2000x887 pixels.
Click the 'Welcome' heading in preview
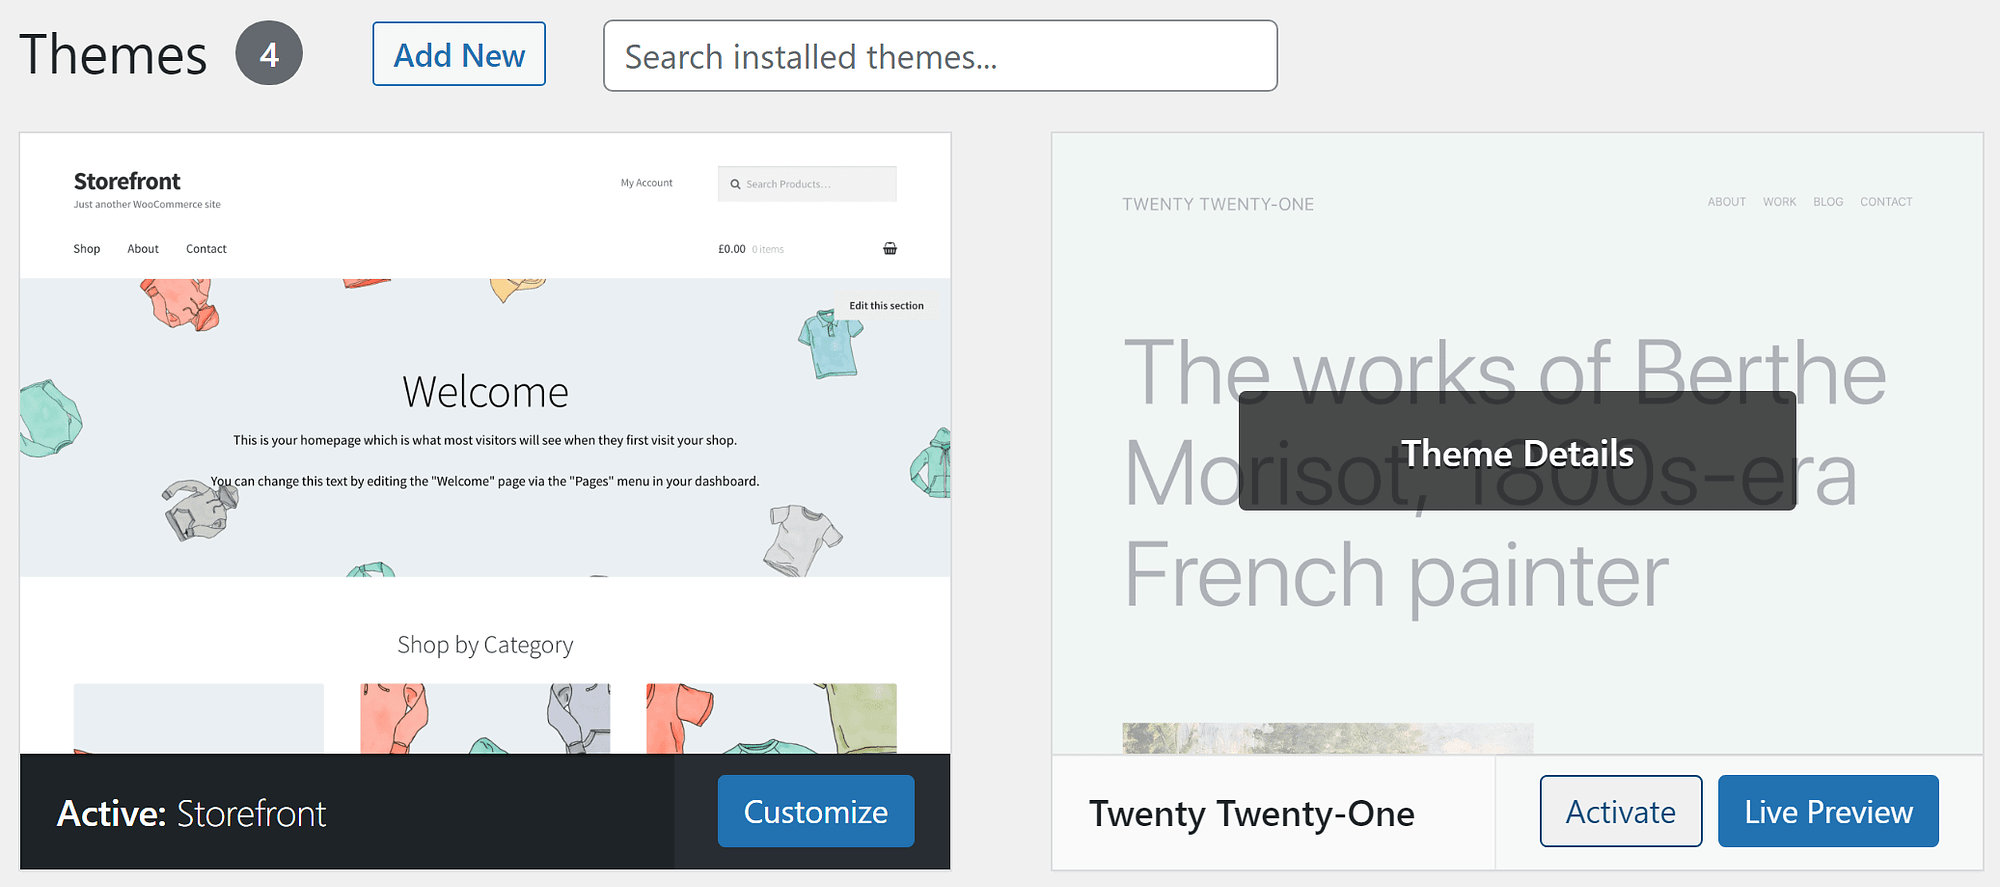pos(485,391)
